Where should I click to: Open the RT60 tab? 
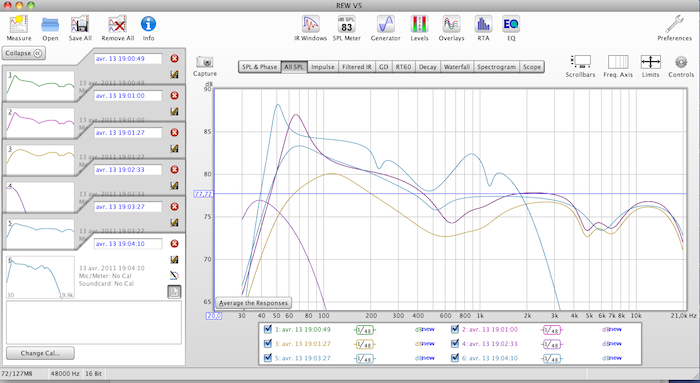point(403,67)
